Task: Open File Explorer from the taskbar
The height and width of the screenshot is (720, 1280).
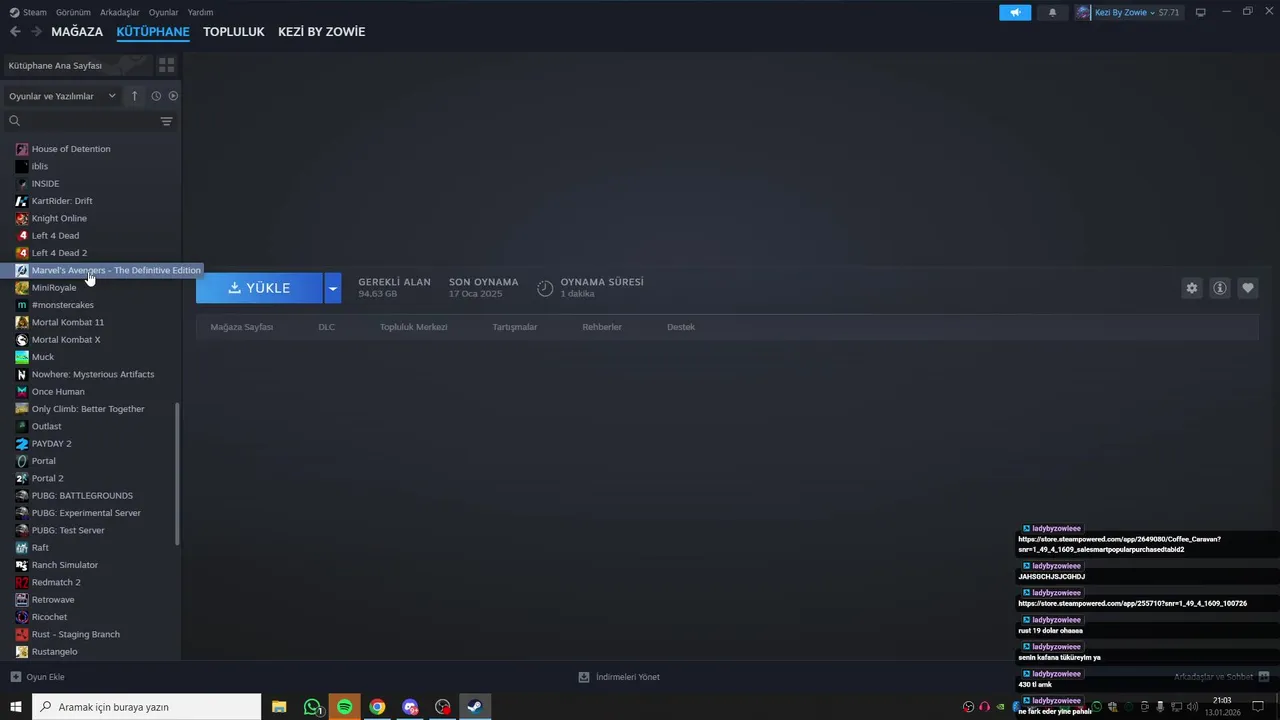Action: click(279, 707)
